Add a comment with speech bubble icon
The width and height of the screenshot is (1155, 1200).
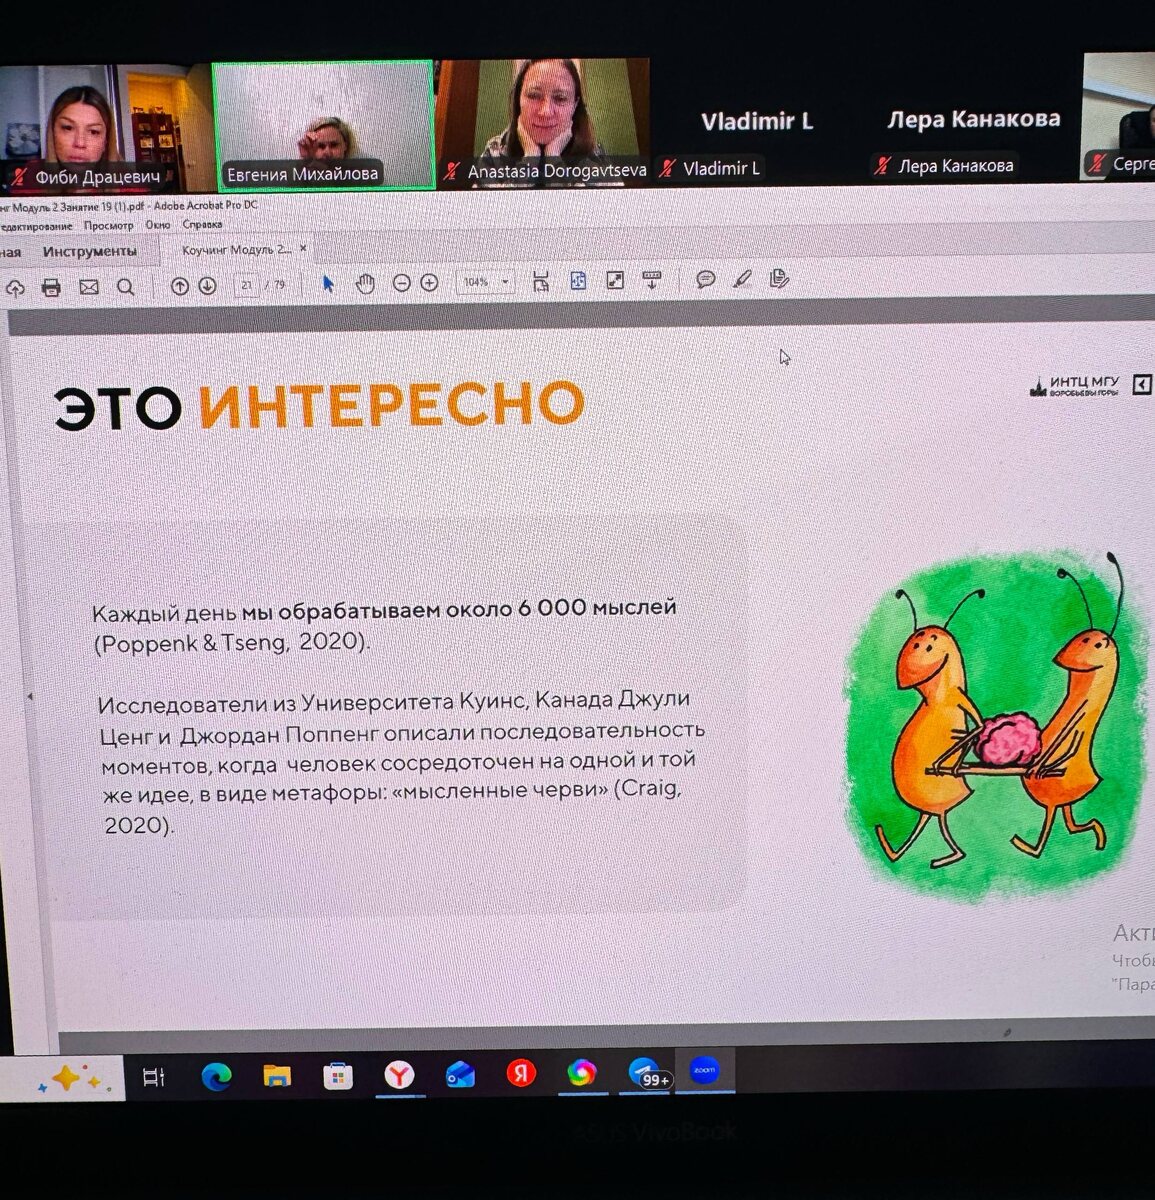point(706,280)
